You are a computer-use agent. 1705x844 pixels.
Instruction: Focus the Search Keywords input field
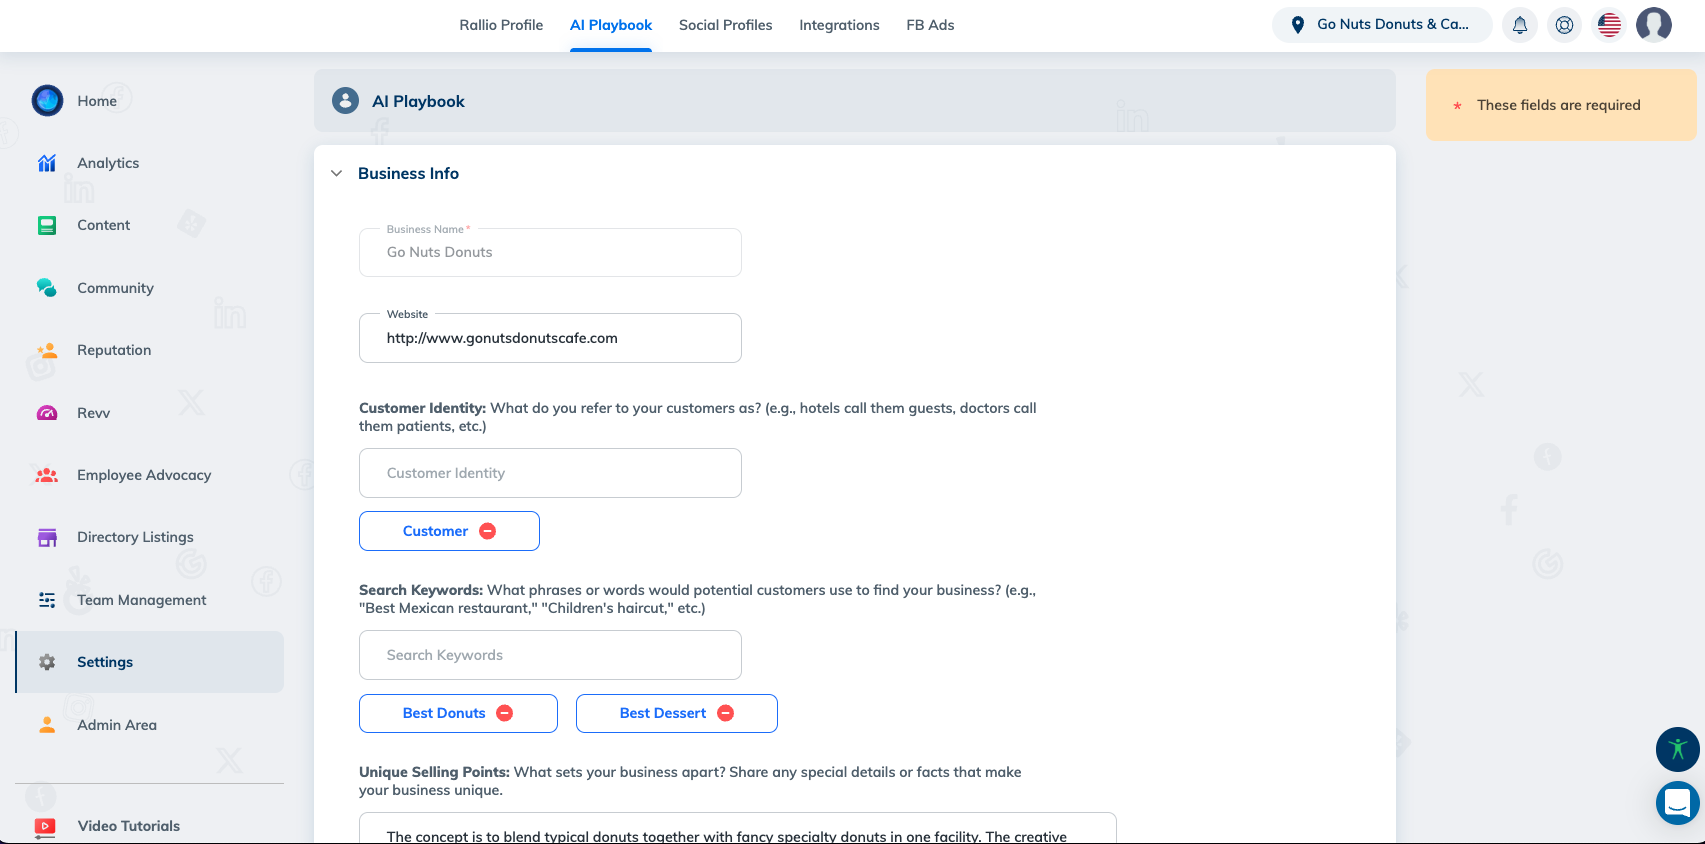click(x=550, y=655)
